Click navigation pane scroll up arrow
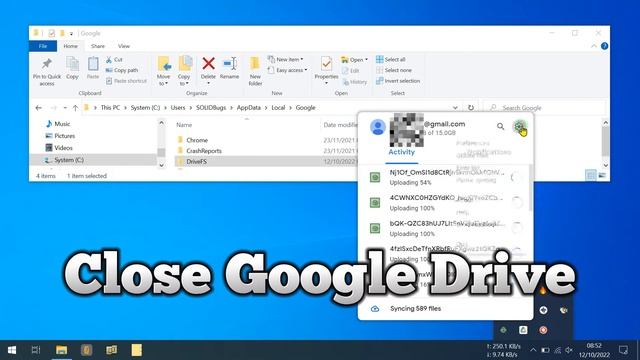 click(161, 123)
